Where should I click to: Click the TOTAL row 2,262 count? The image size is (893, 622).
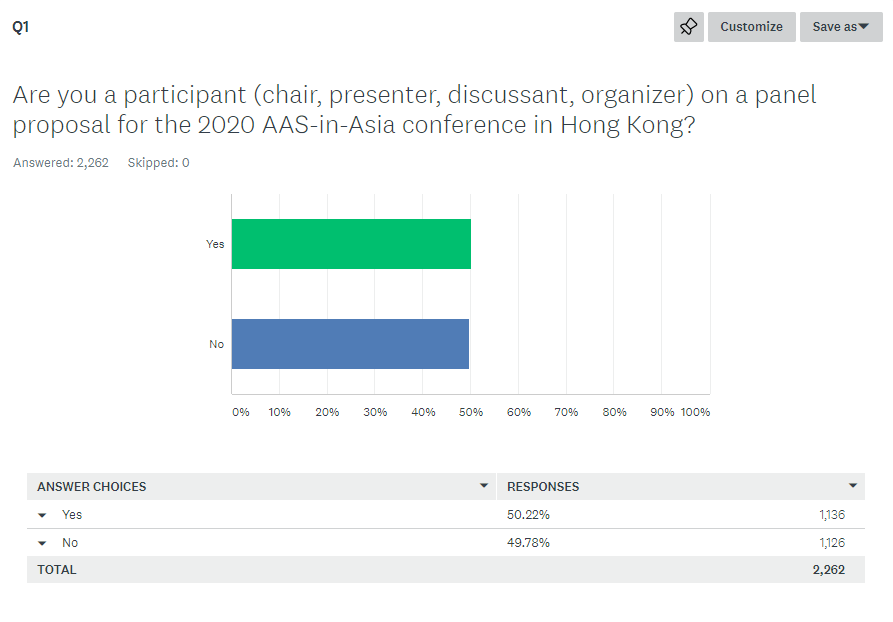(x=829, y=570)
